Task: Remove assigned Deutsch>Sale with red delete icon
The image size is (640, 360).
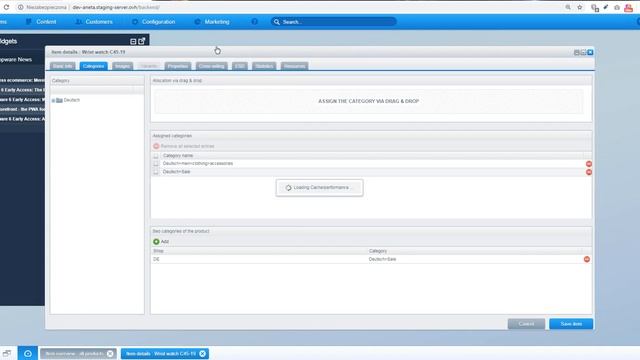Action: point(589,172)
